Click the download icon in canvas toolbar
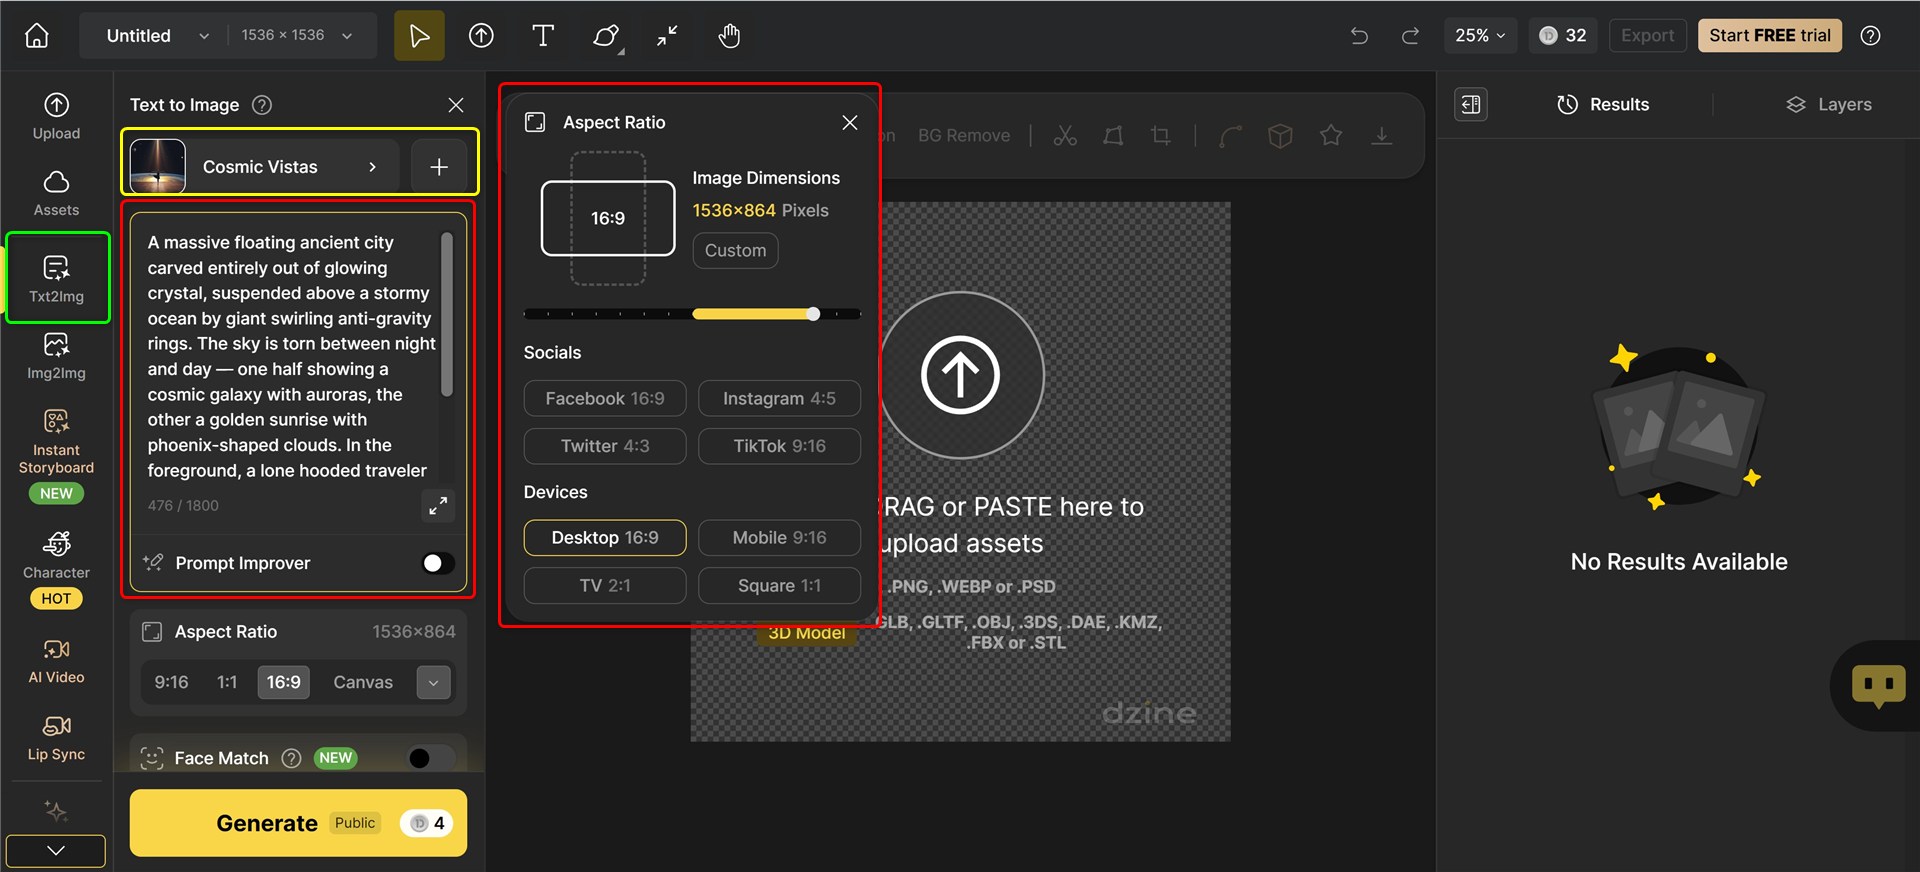The height and width of the screenshot is (872, 1920). tap(1382, 135)
